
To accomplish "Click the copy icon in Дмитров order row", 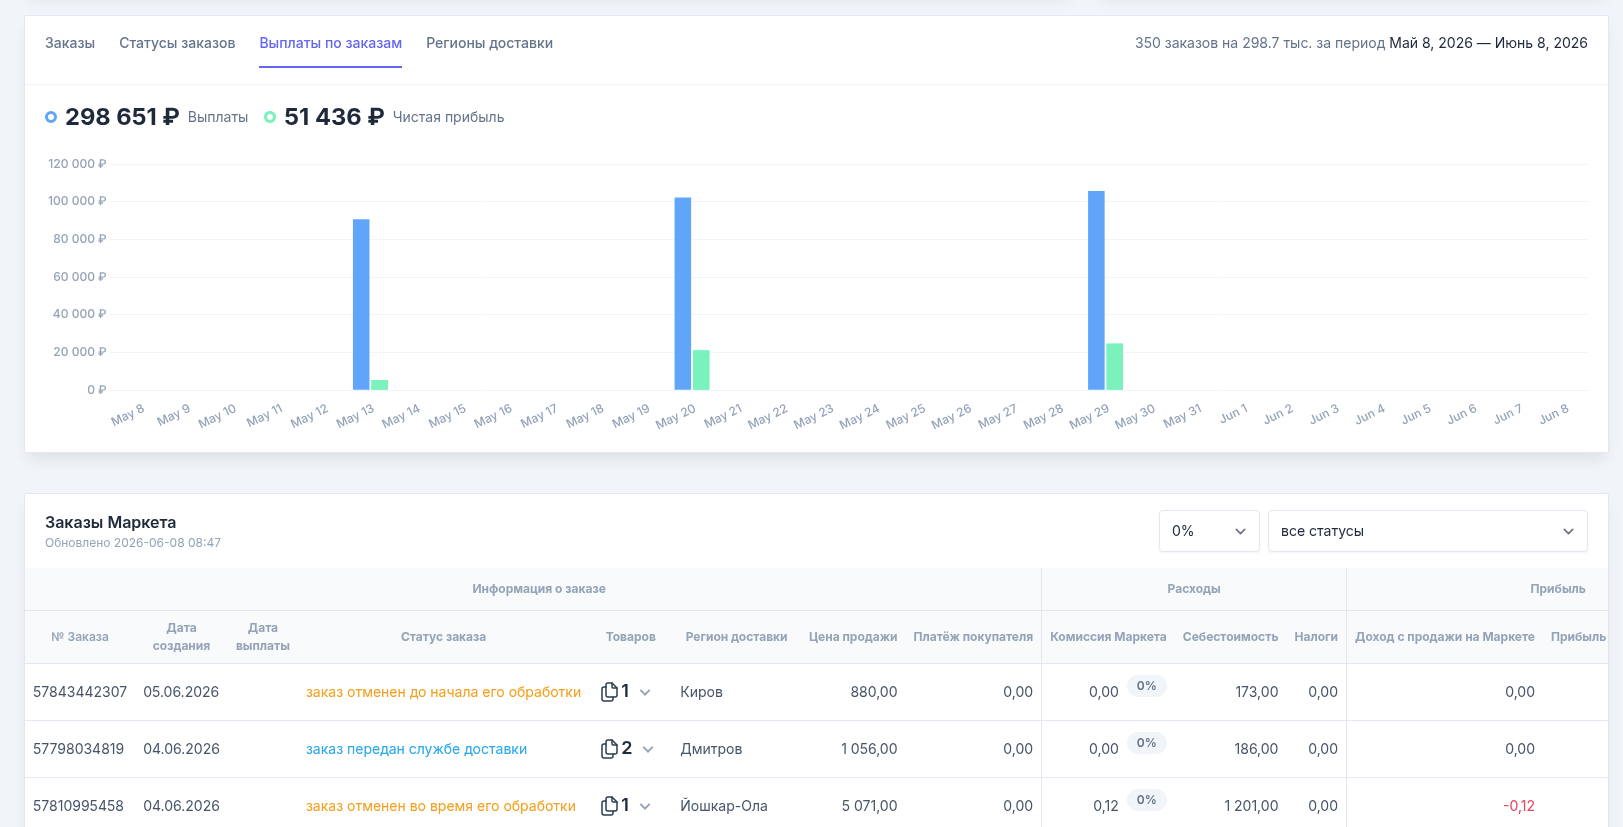I will [x=609, y=749].
